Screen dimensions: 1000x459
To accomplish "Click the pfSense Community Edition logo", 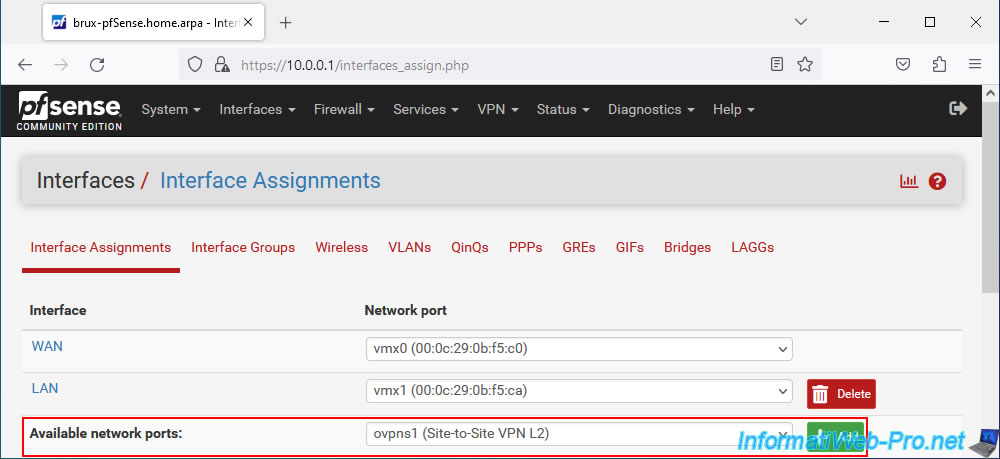I will click(70, 111).
